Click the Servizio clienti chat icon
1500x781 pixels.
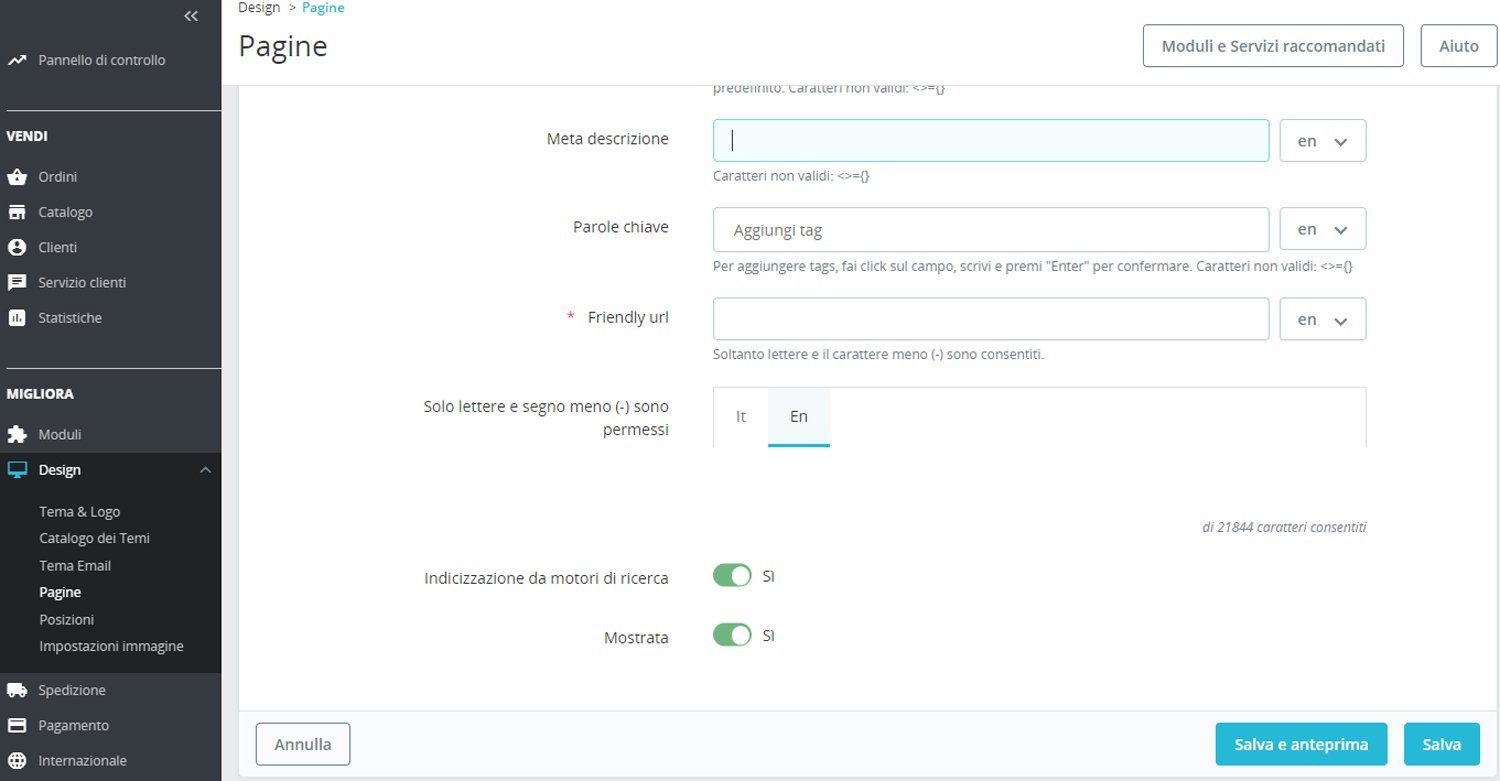tap(17, 282)
